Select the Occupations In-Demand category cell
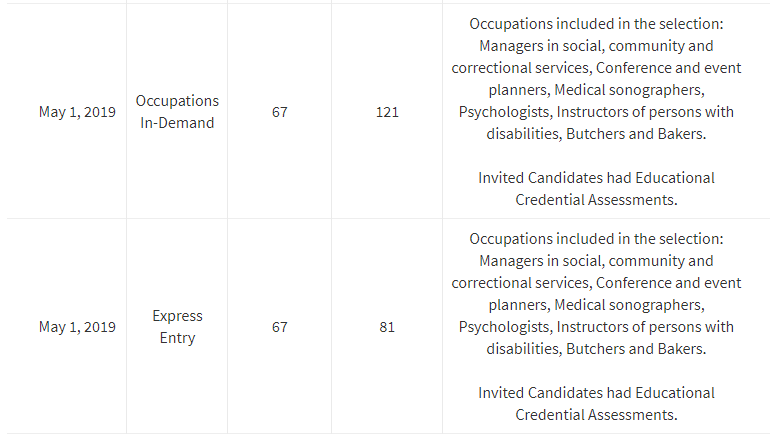 coord(177,112)
